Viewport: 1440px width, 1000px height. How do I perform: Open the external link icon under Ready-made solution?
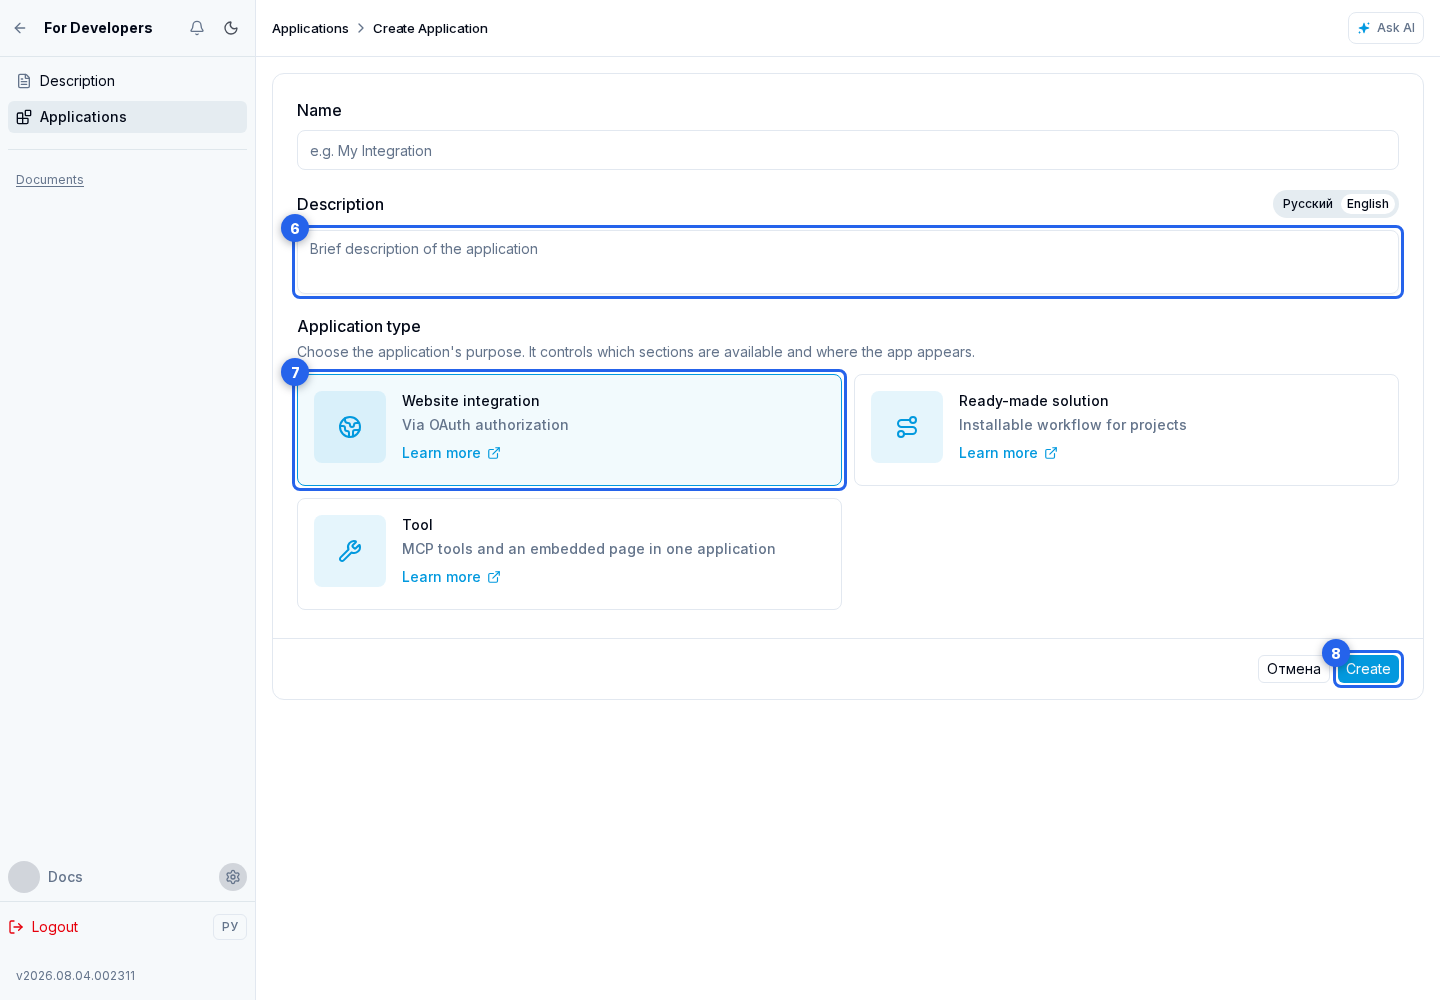point(1051,453)
